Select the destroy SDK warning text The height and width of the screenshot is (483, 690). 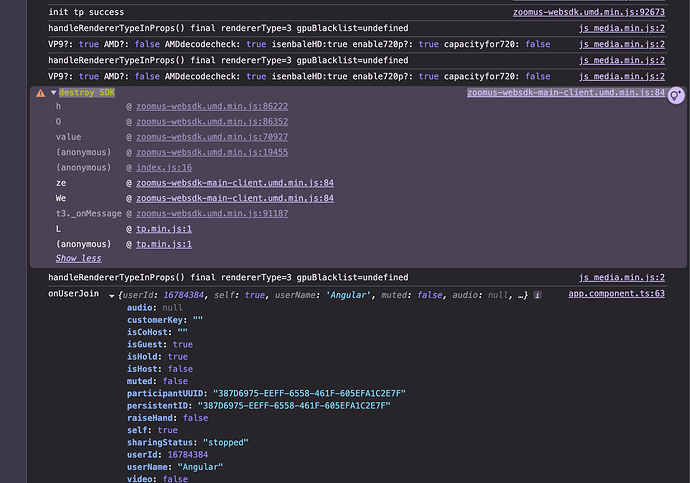pyautogui.click(x=87, y=92)
